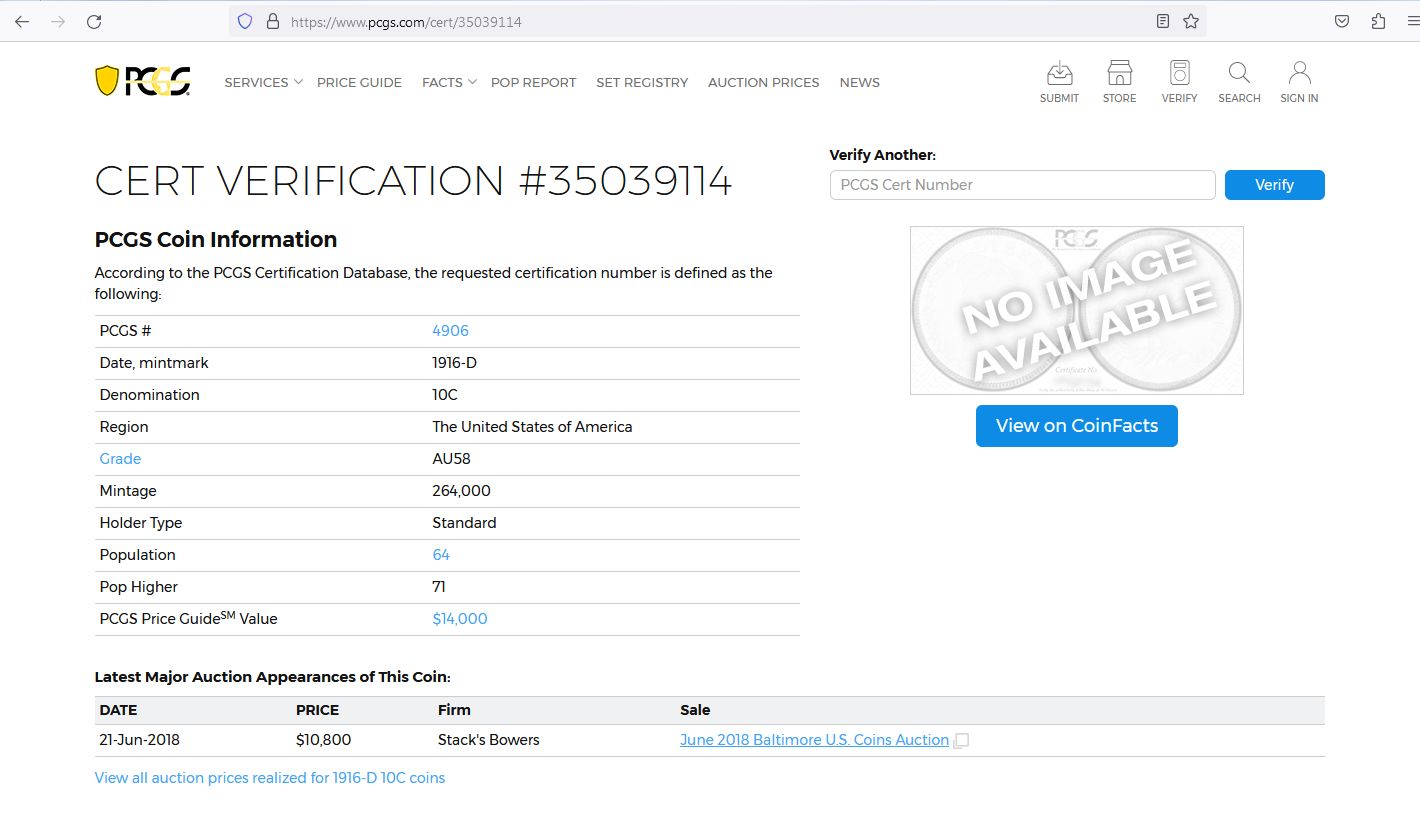Image resolution: width=1420 pixels, height=820 pixels.
Task: Bookmark this page with the star icon
Action: click(1191, 21)
